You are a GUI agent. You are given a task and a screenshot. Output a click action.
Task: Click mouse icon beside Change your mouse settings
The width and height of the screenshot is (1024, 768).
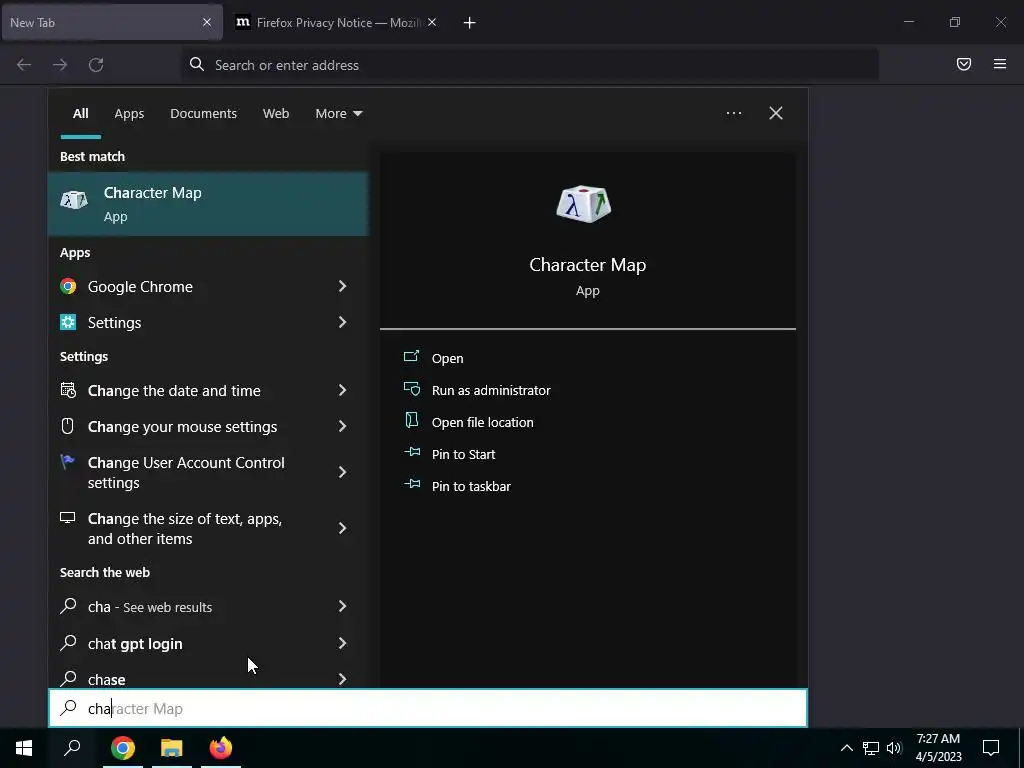(x=67, y=426)
